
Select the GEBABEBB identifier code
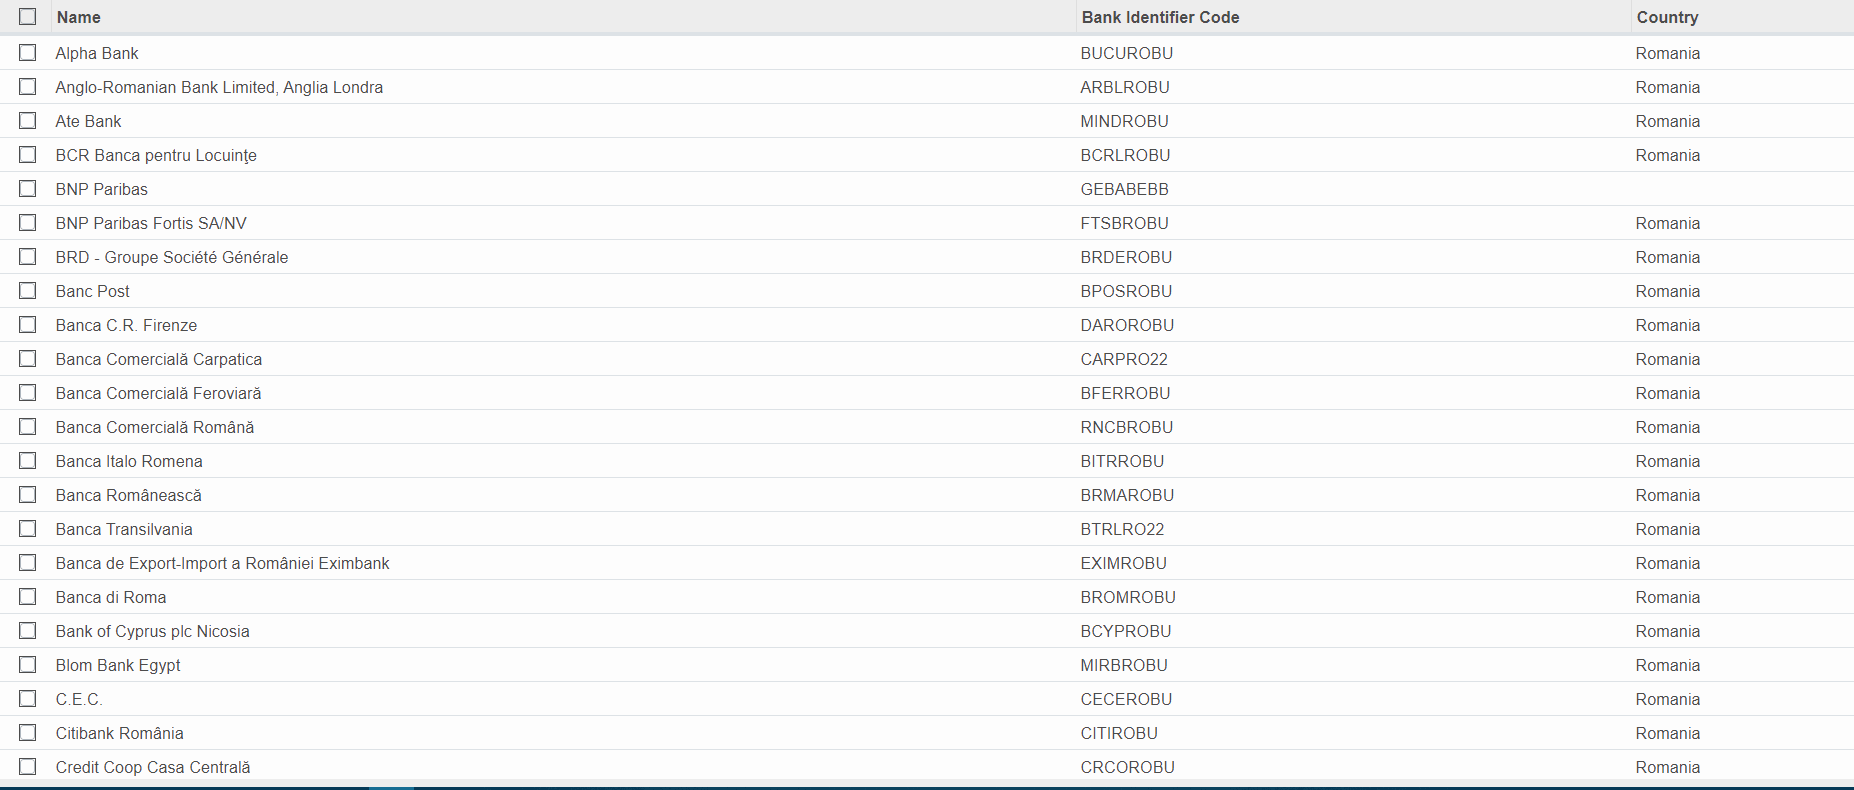point(1125,189)
